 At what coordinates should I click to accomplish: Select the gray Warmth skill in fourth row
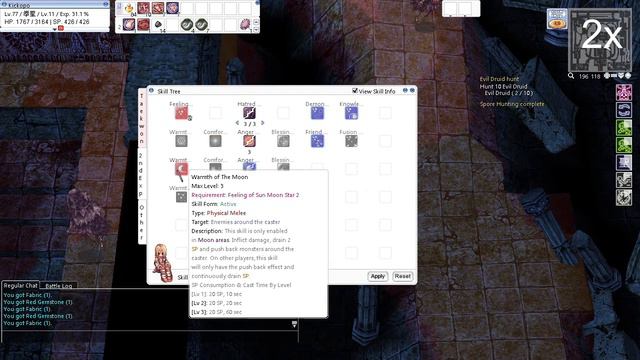click(x=181, y=197)
